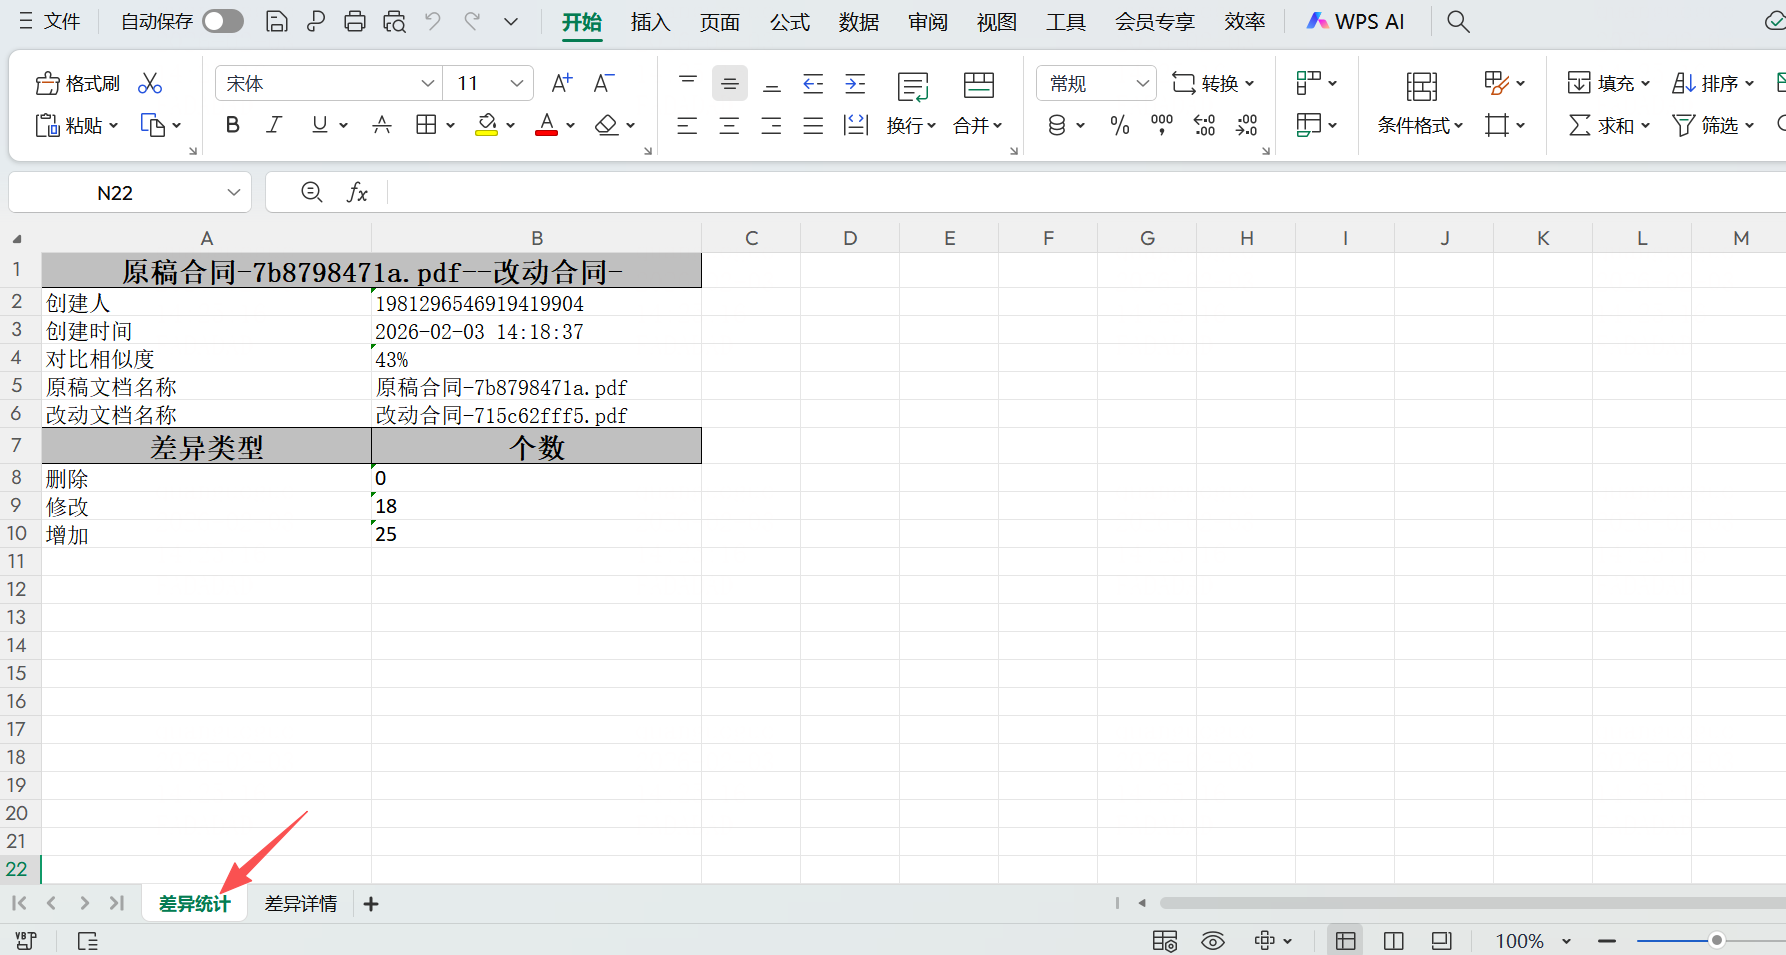Toggle italic formatting

274,125
